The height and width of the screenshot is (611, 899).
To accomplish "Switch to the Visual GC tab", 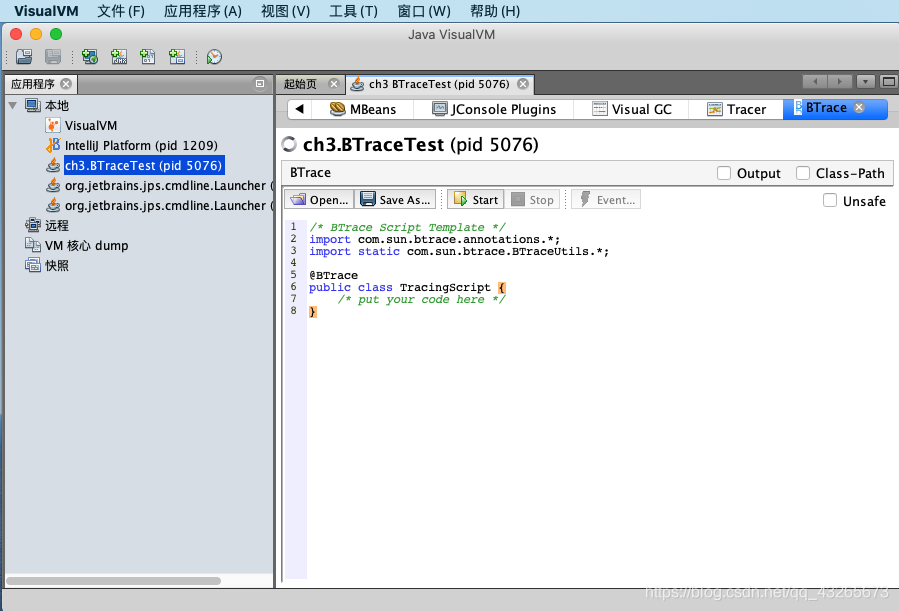I will pyautogui.click(x=631, y=109).
